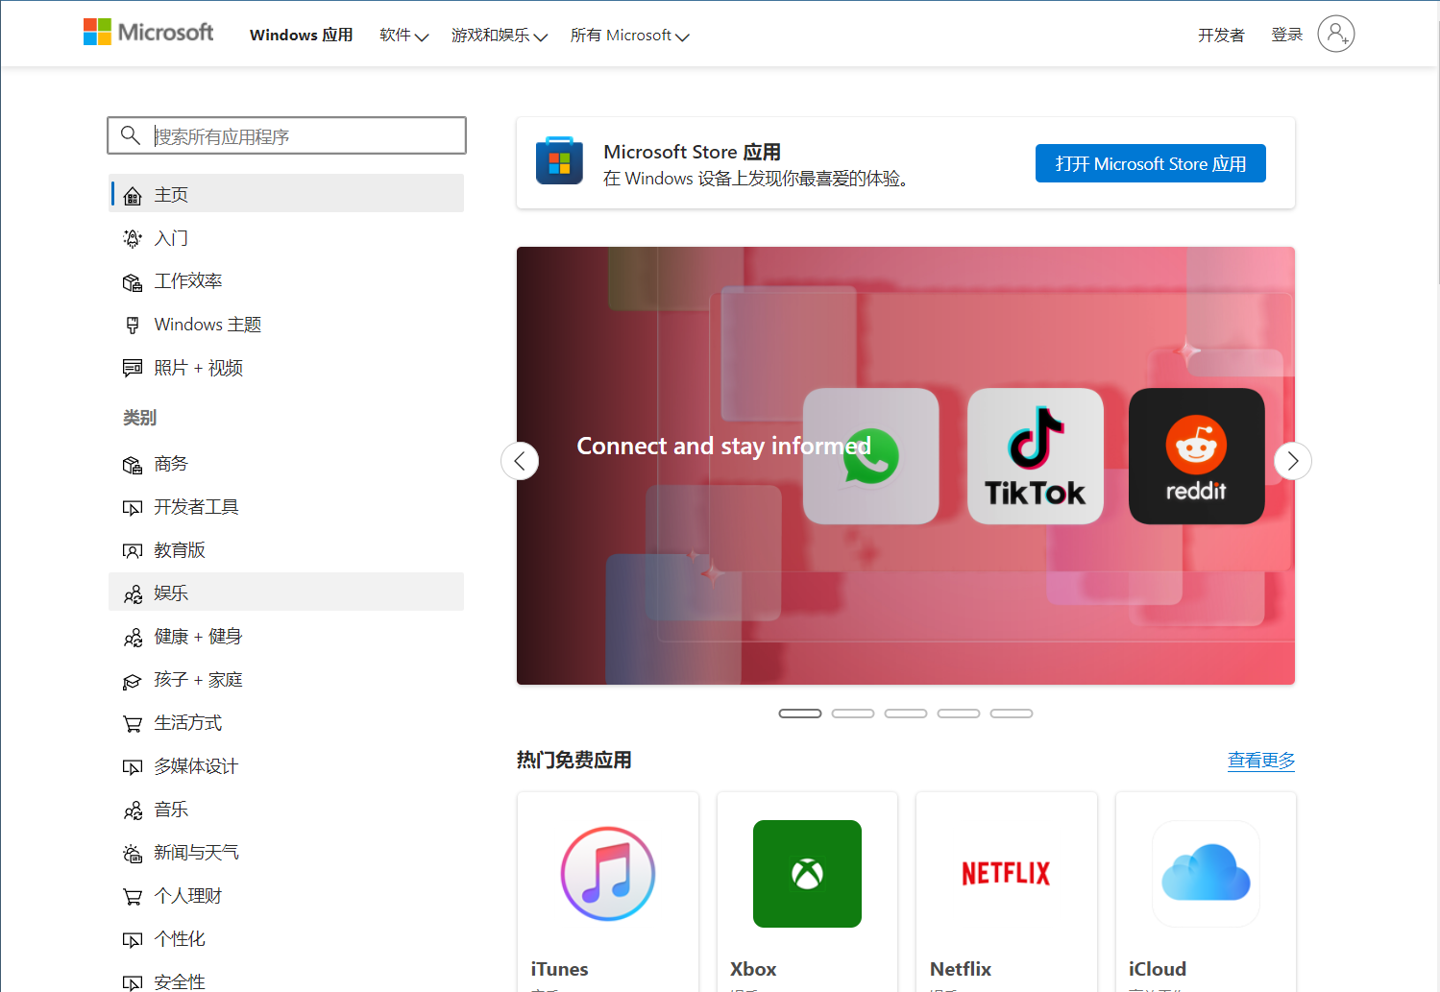Expand the 游戏和娱乐 dropdown

pyautogui.click(x=498, y=35)
